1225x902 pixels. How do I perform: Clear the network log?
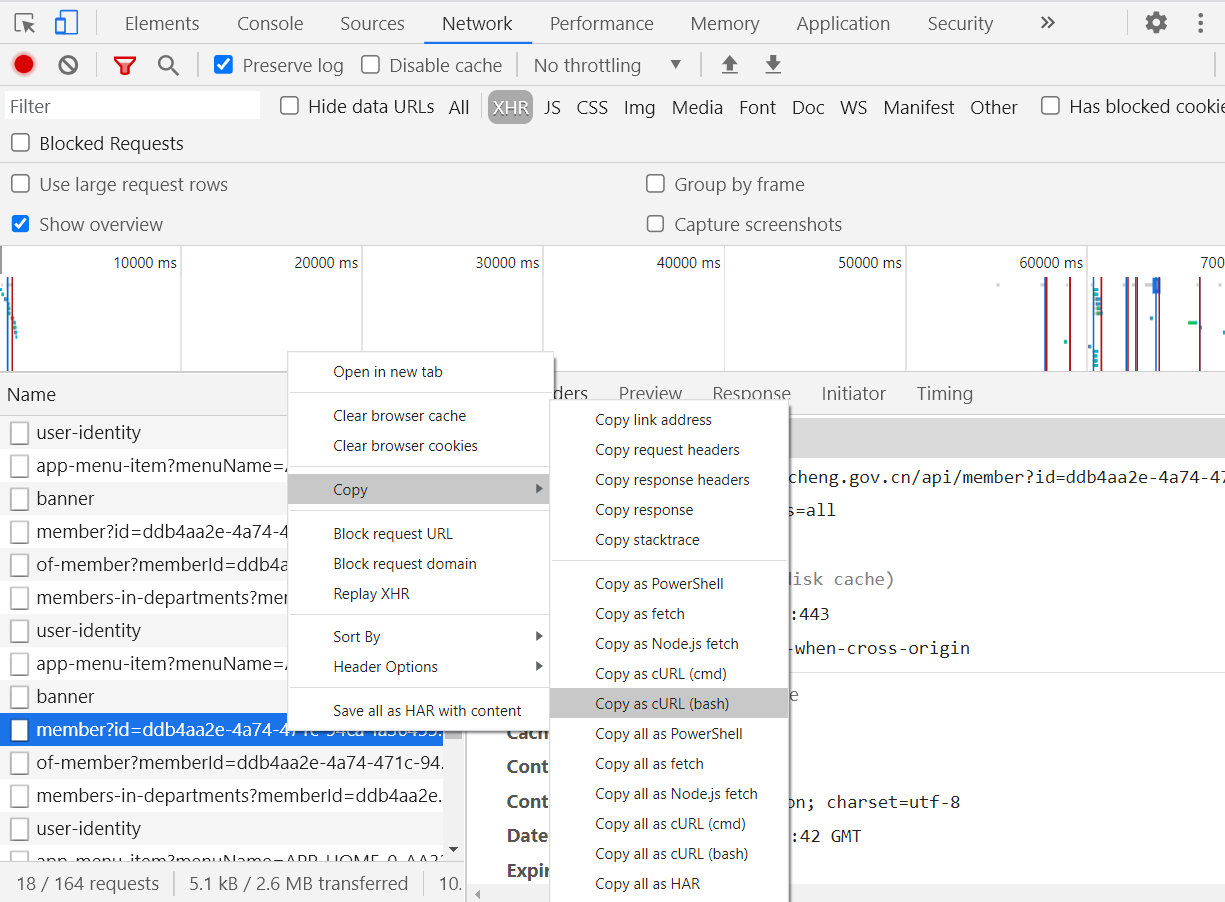tap(68, 65)
